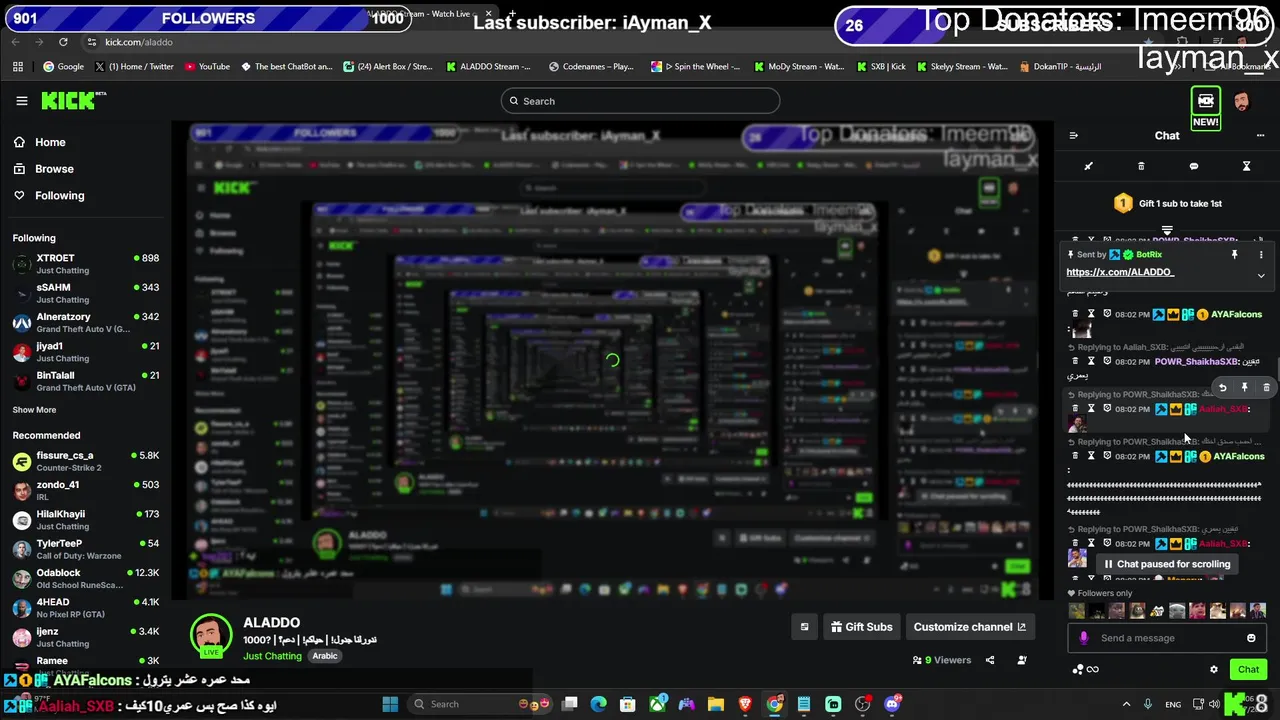Image resolution: width=1280 pixels, height=720 pixels.
Task: Open pinned message three-dot options
Action: click(1261, 255)
